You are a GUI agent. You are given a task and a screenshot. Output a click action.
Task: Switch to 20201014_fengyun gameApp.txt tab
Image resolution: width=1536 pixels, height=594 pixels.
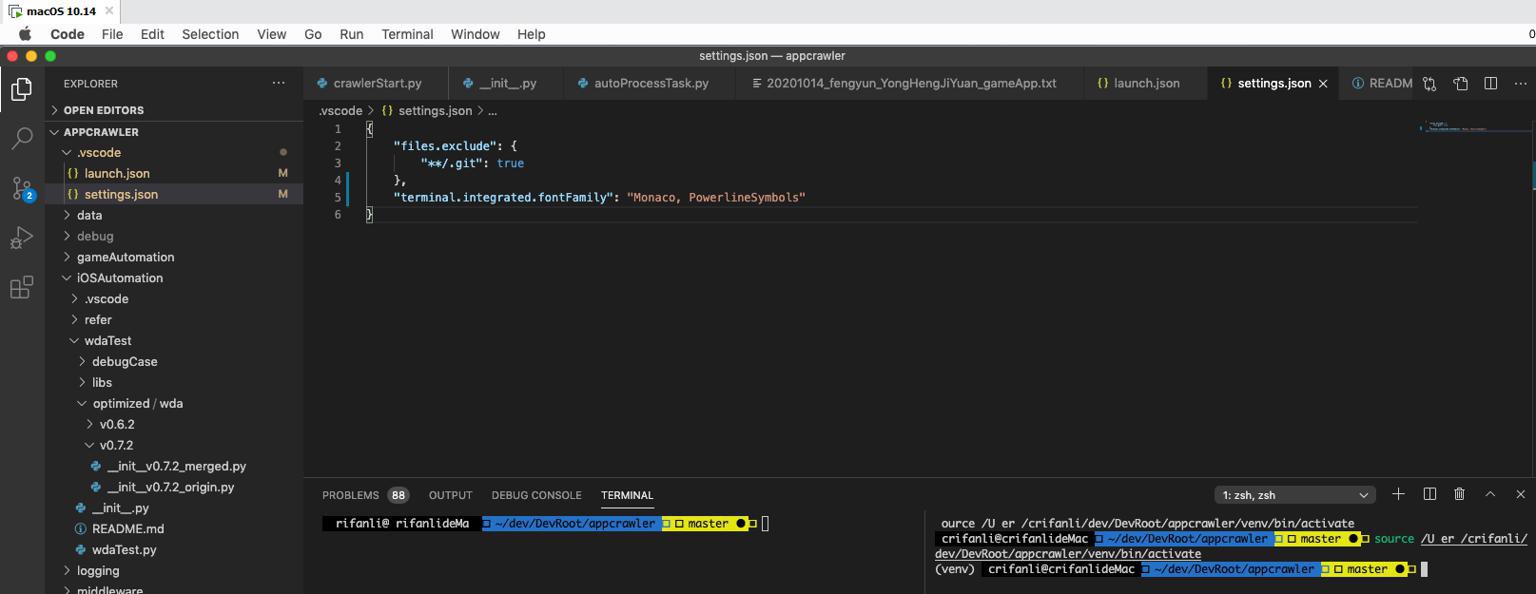(910, 83)
